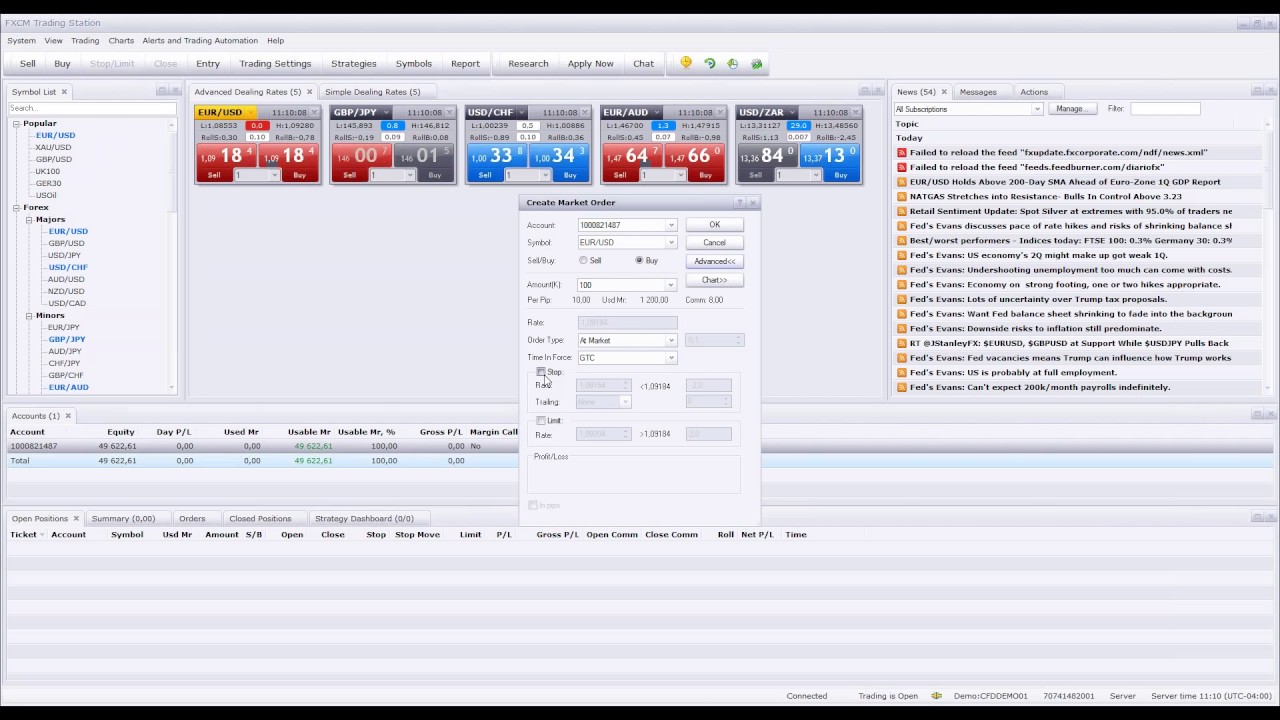The image size is (1280, 720).
Task: Close the USD/ZAR rate tile
Action: [x=857, y=112]
